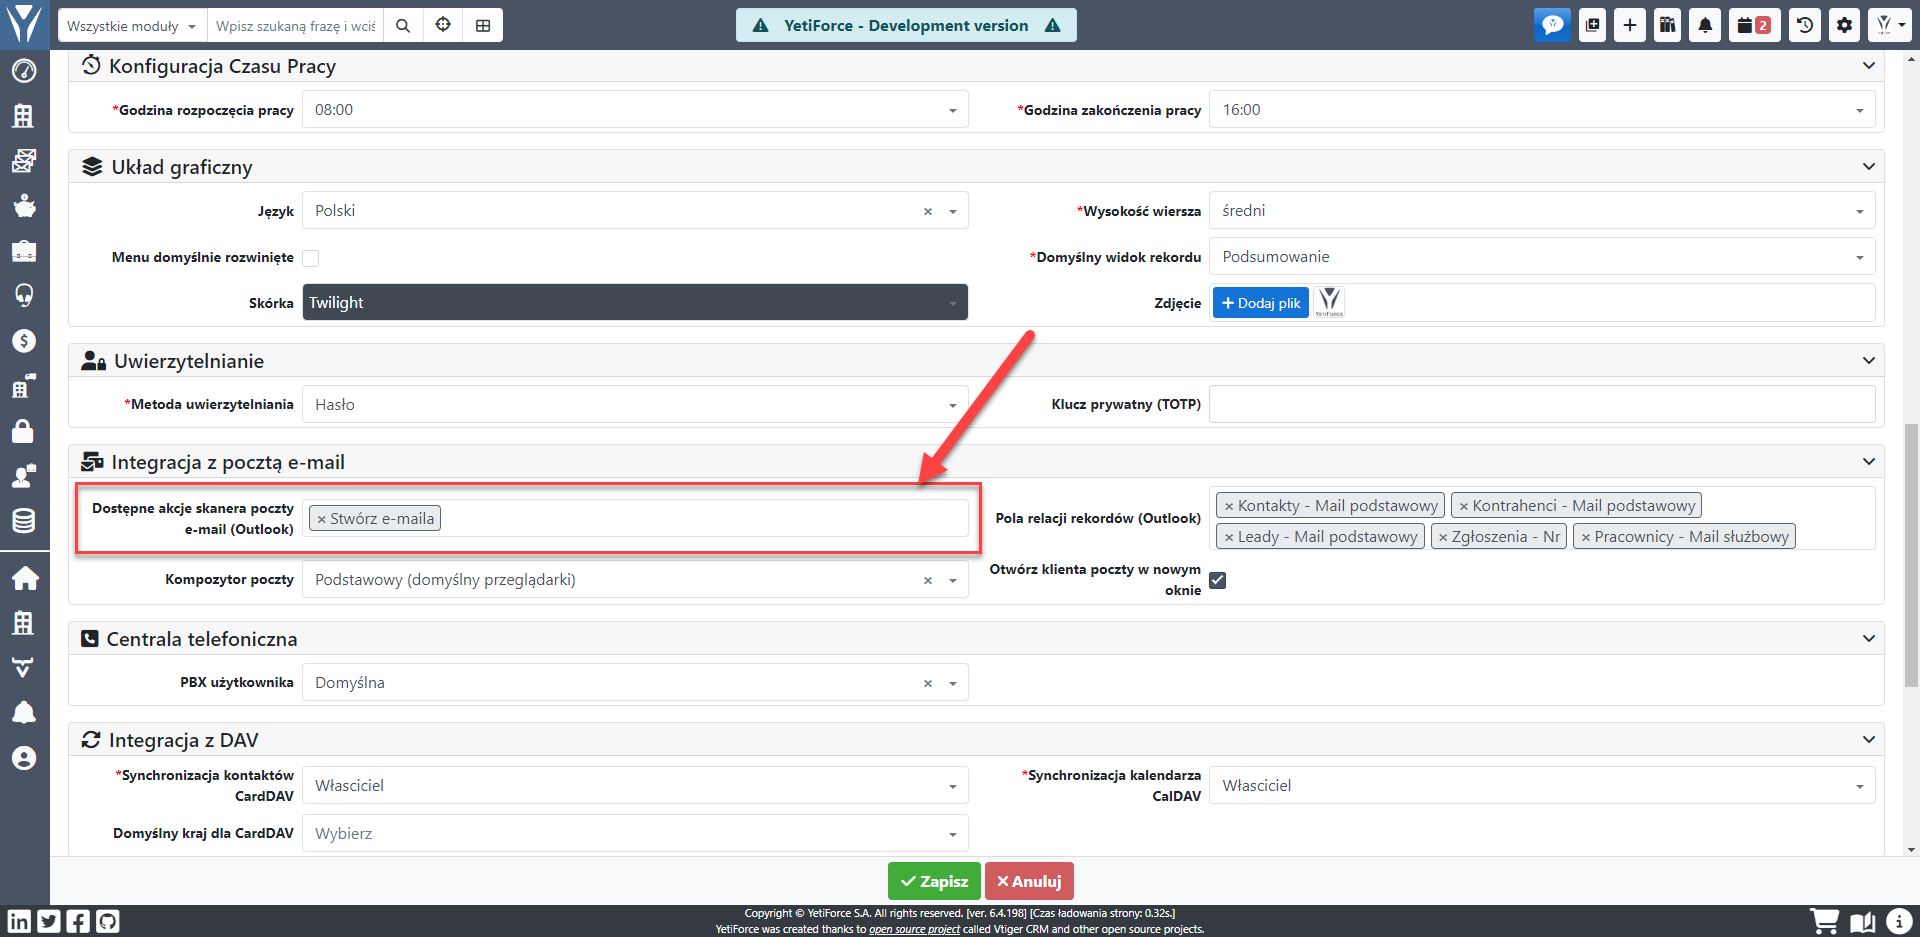Open Metoda uwierzytelniania dropdown

(635, 405)
